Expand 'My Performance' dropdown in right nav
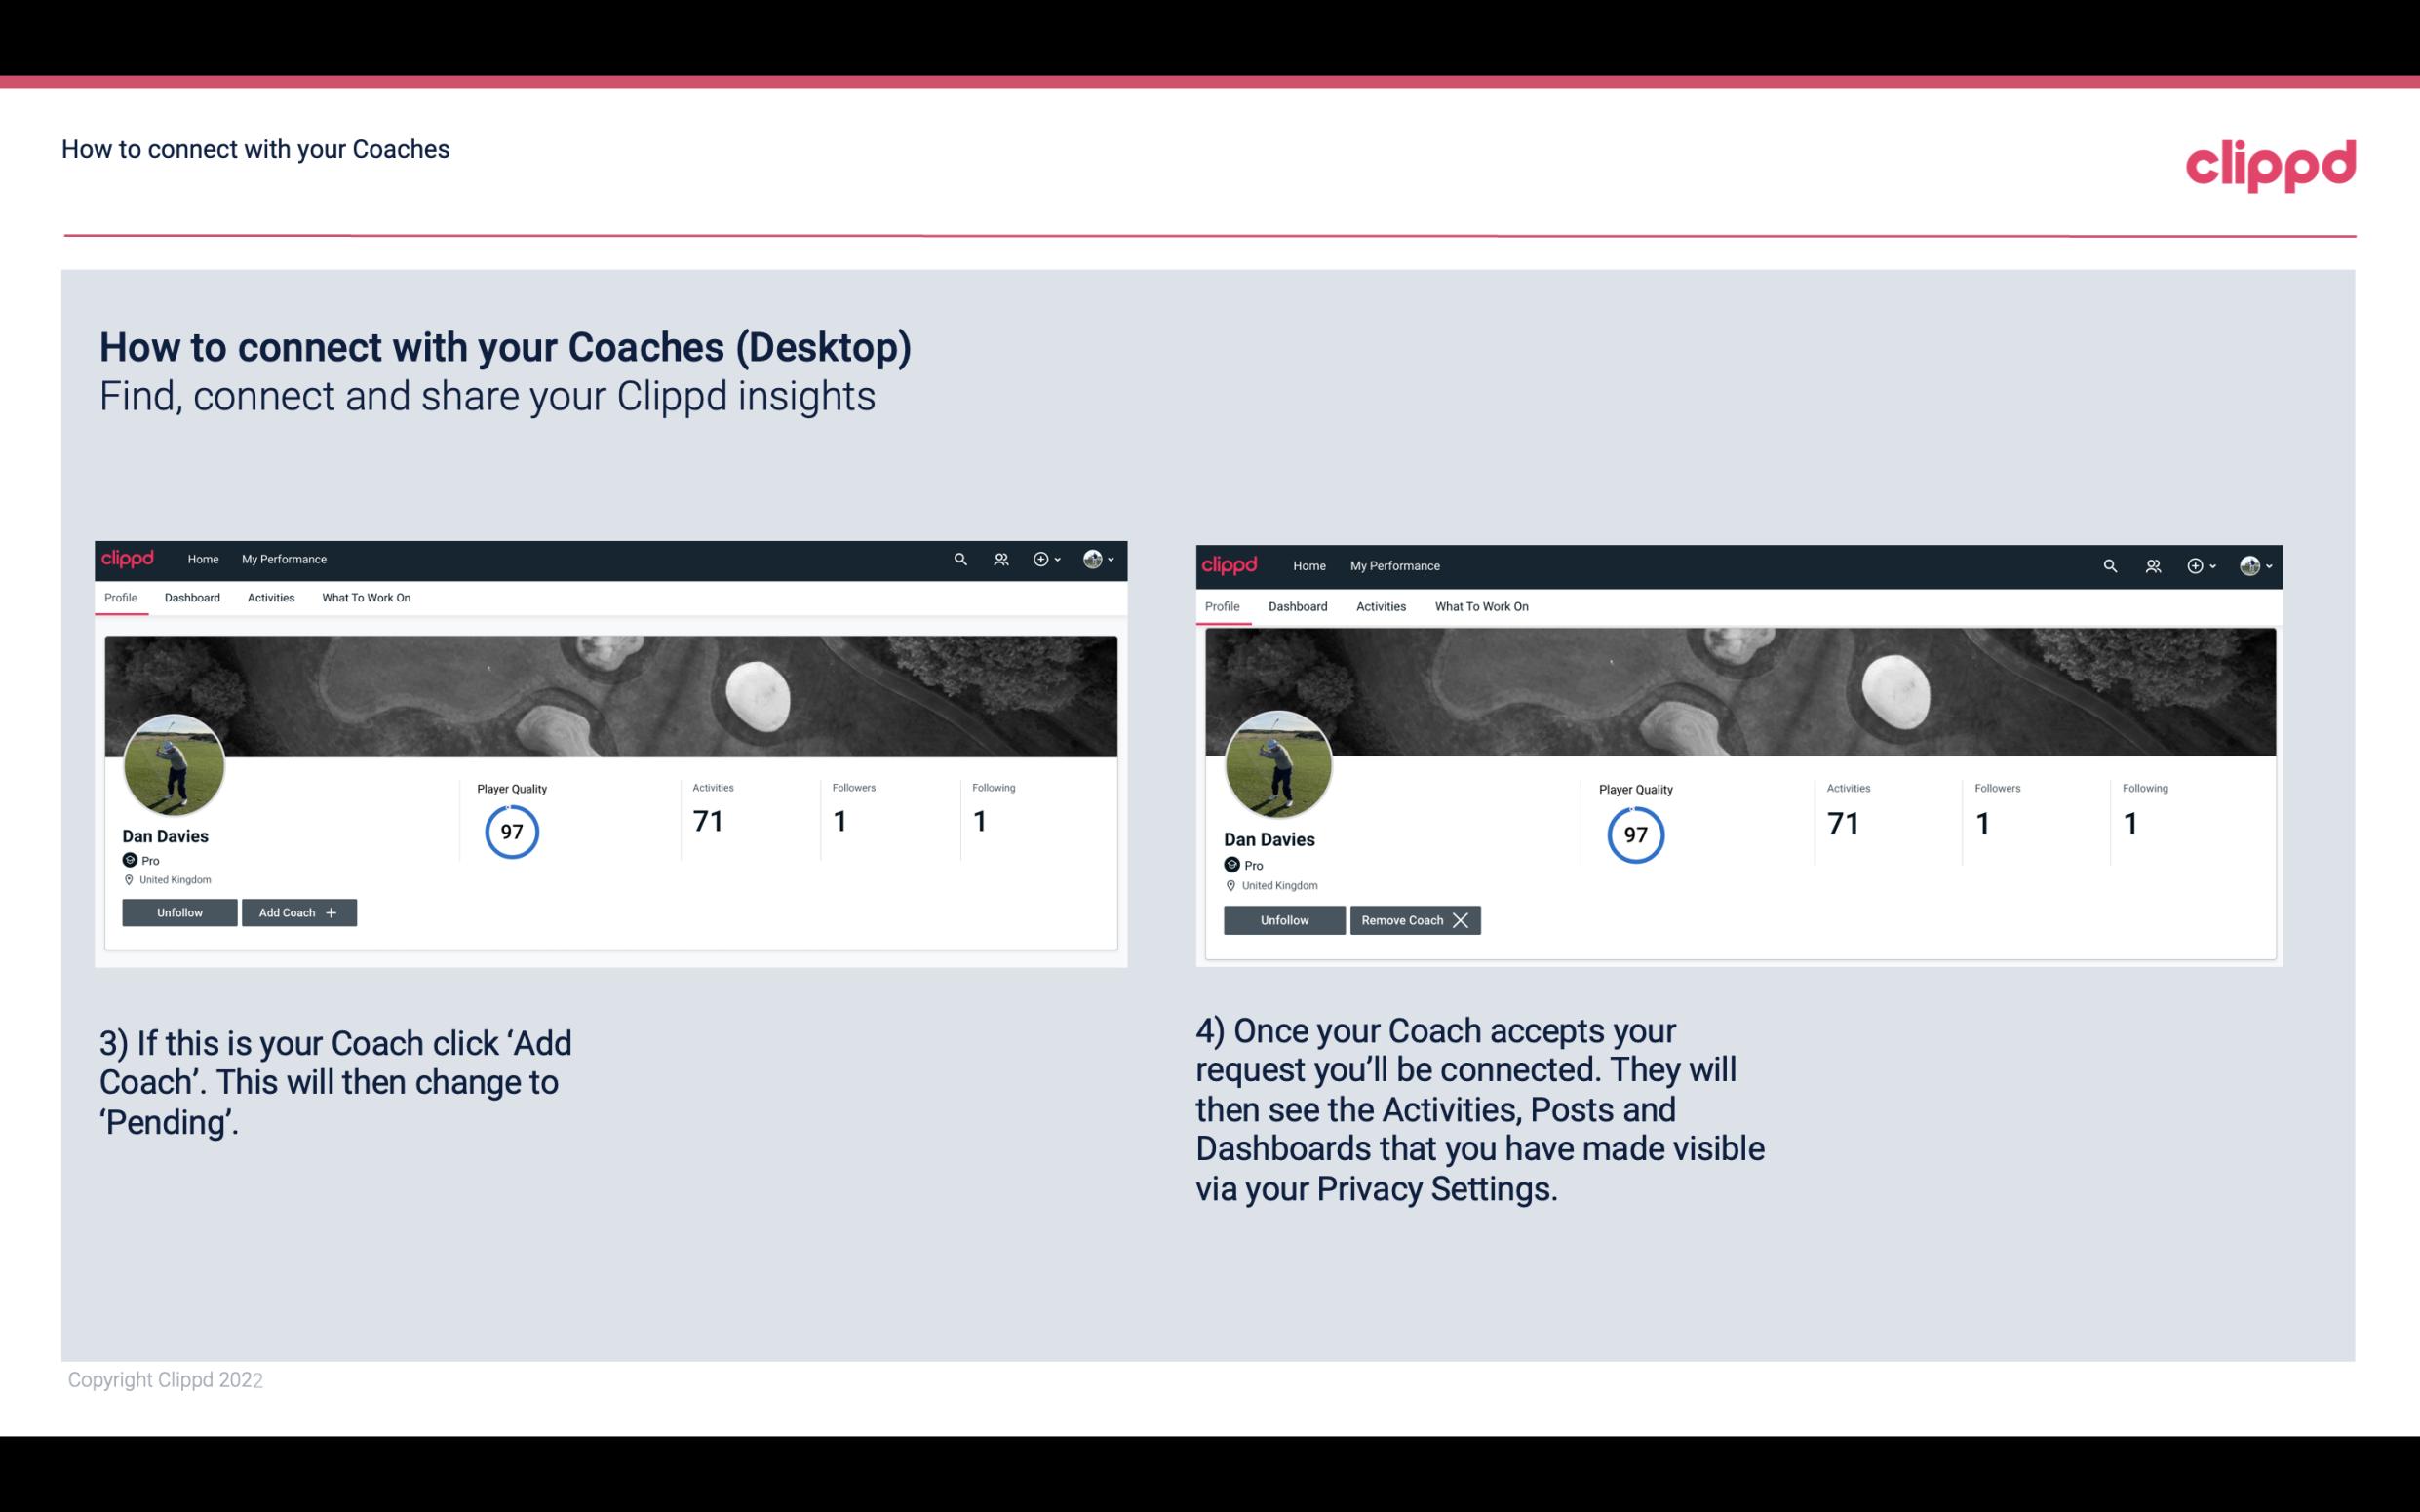The image size is (2420, 1512). pos(1395,564)
